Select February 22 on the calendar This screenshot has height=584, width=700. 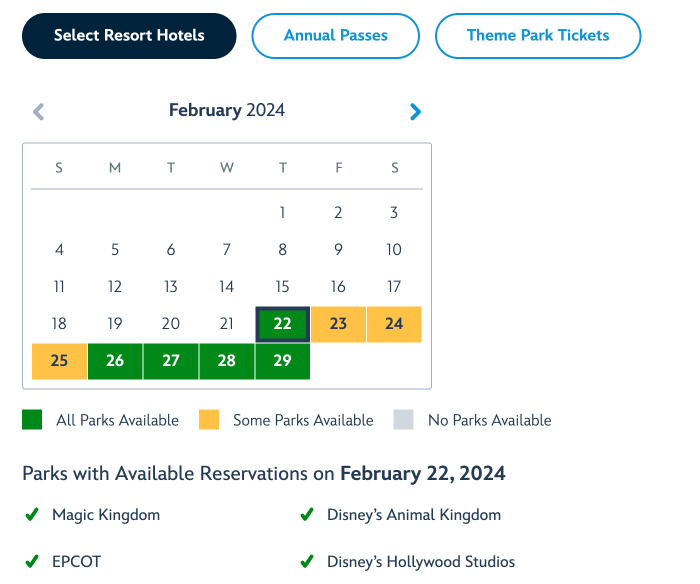tap(282, 324)
